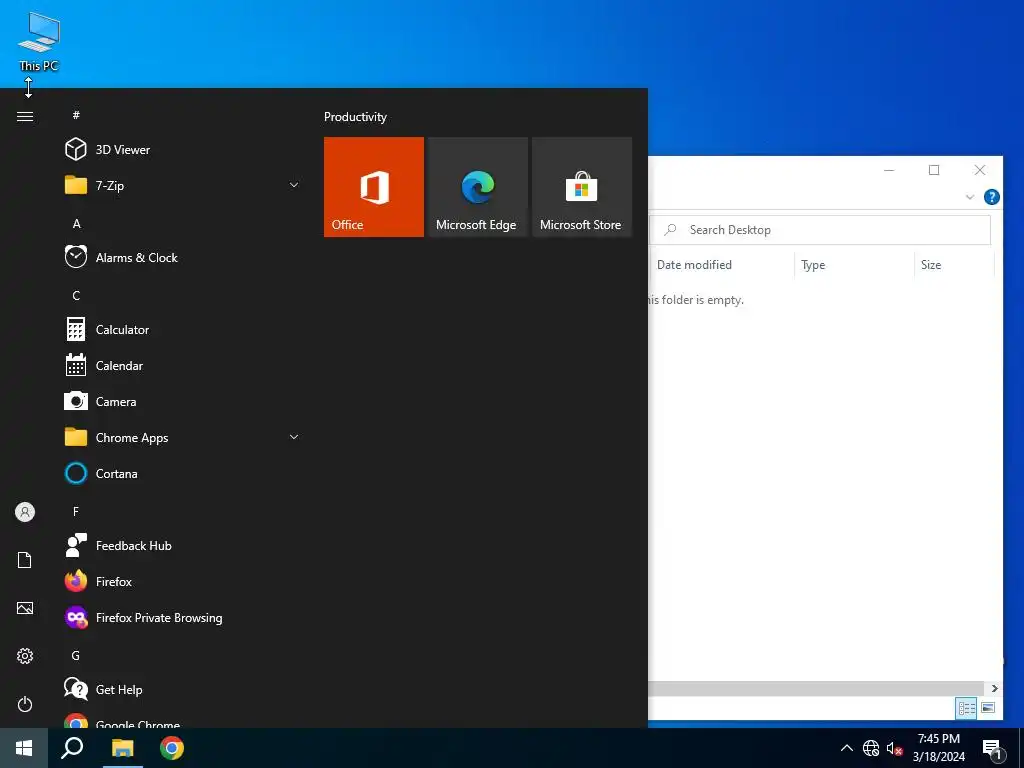Launch Cortana from the app list

point(183,473)
